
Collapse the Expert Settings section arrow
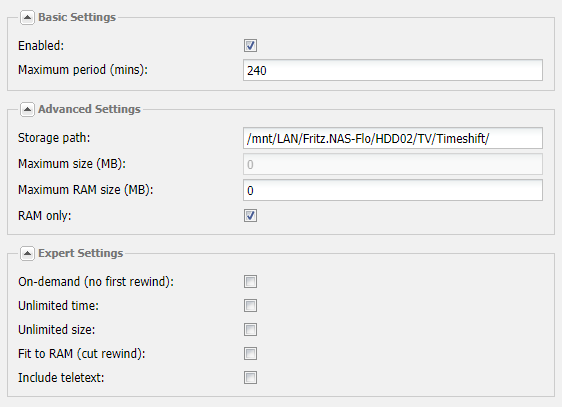tap(27, 253)
